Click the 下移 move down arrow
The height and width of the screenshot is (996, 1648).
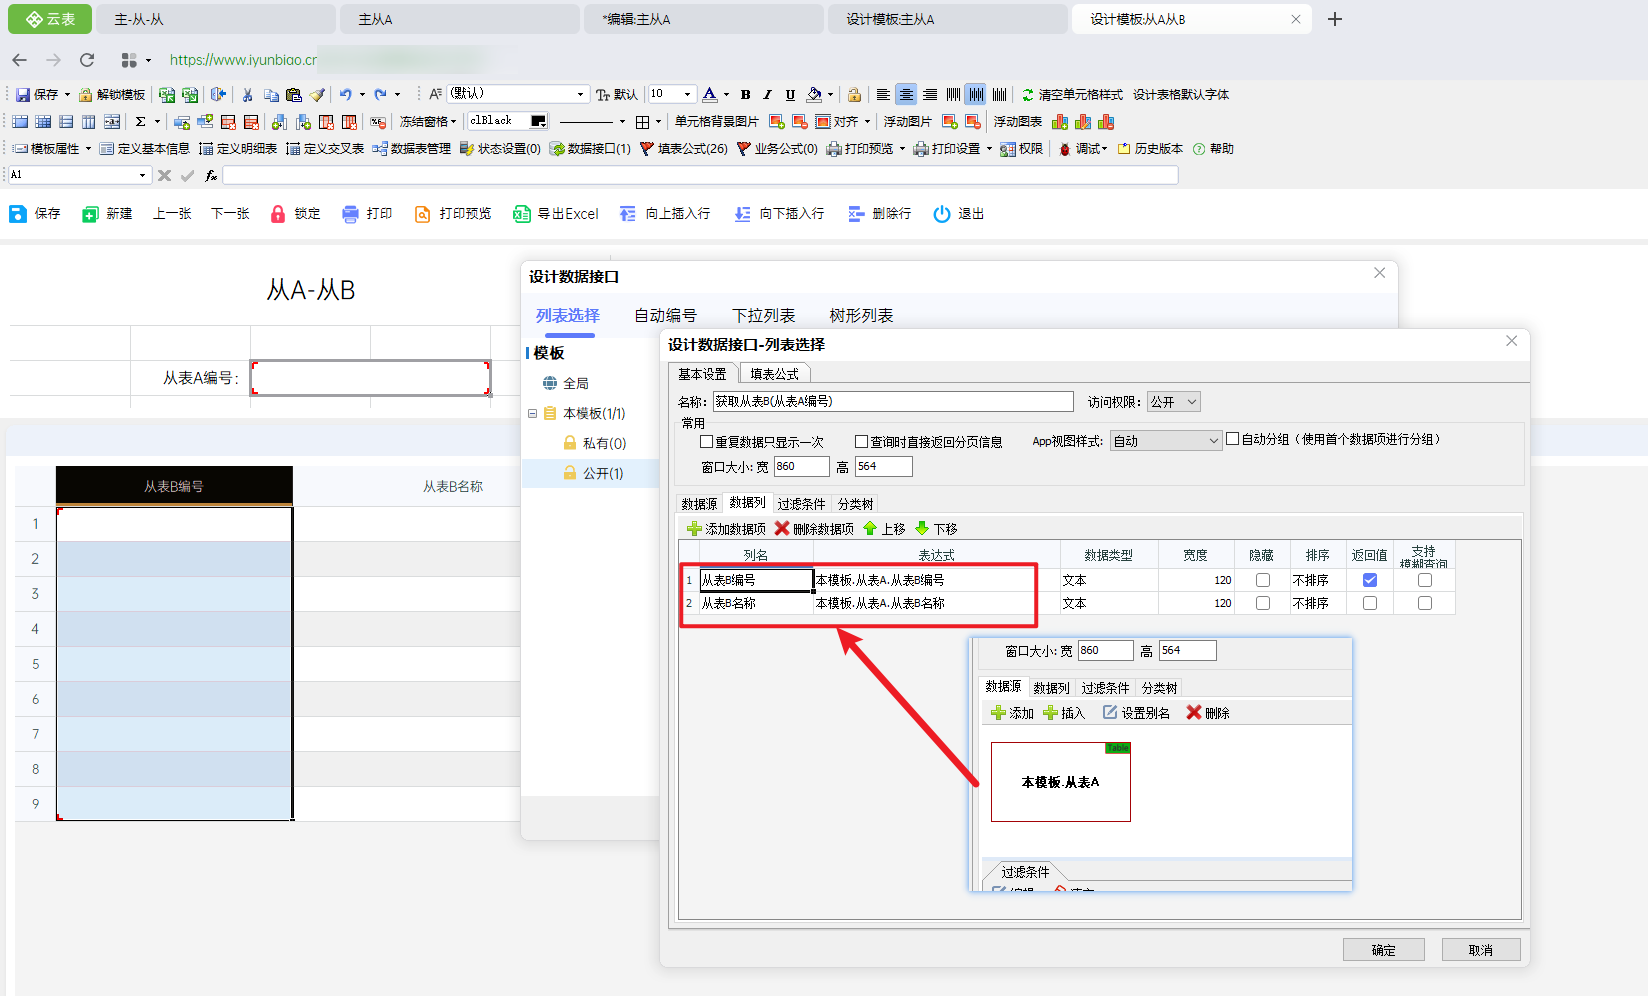pyautogui.click(x=922, y=529)
